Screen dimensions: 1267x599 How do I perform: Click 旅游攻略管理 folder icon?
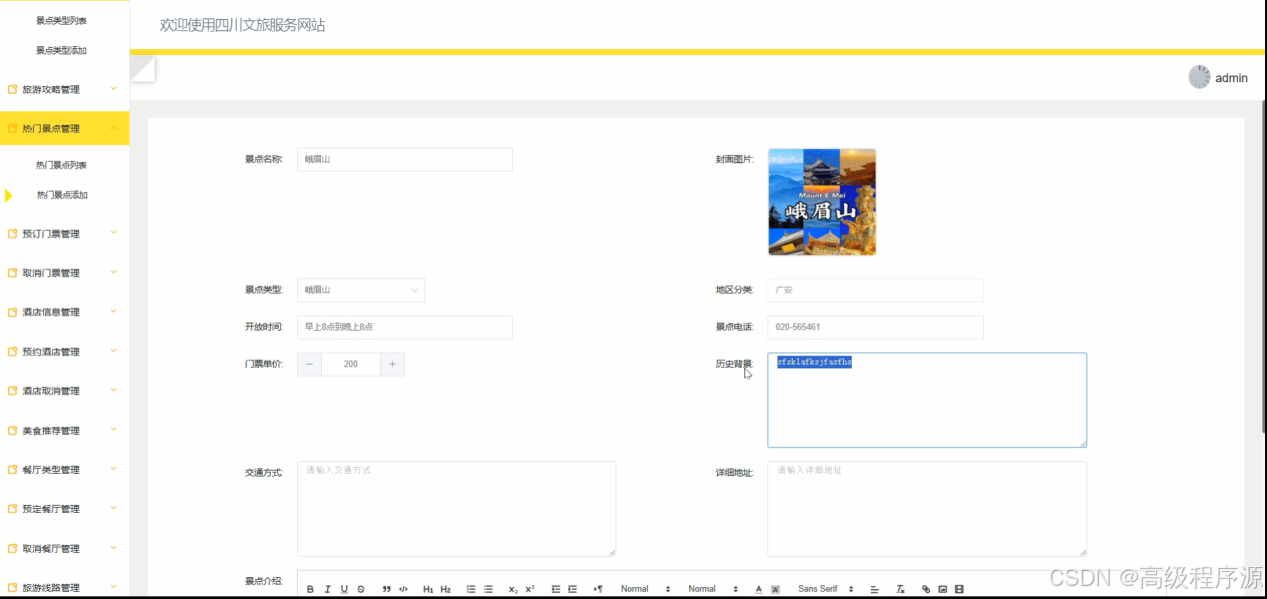point(12,90)
